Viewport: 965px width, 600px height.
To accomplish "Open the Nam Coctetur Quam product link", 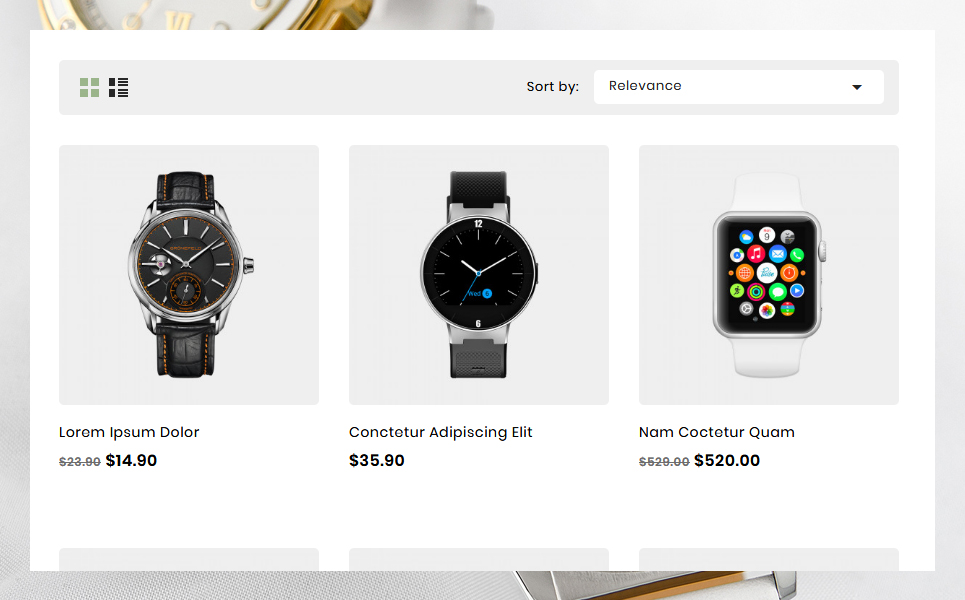I will pos(717,432).
